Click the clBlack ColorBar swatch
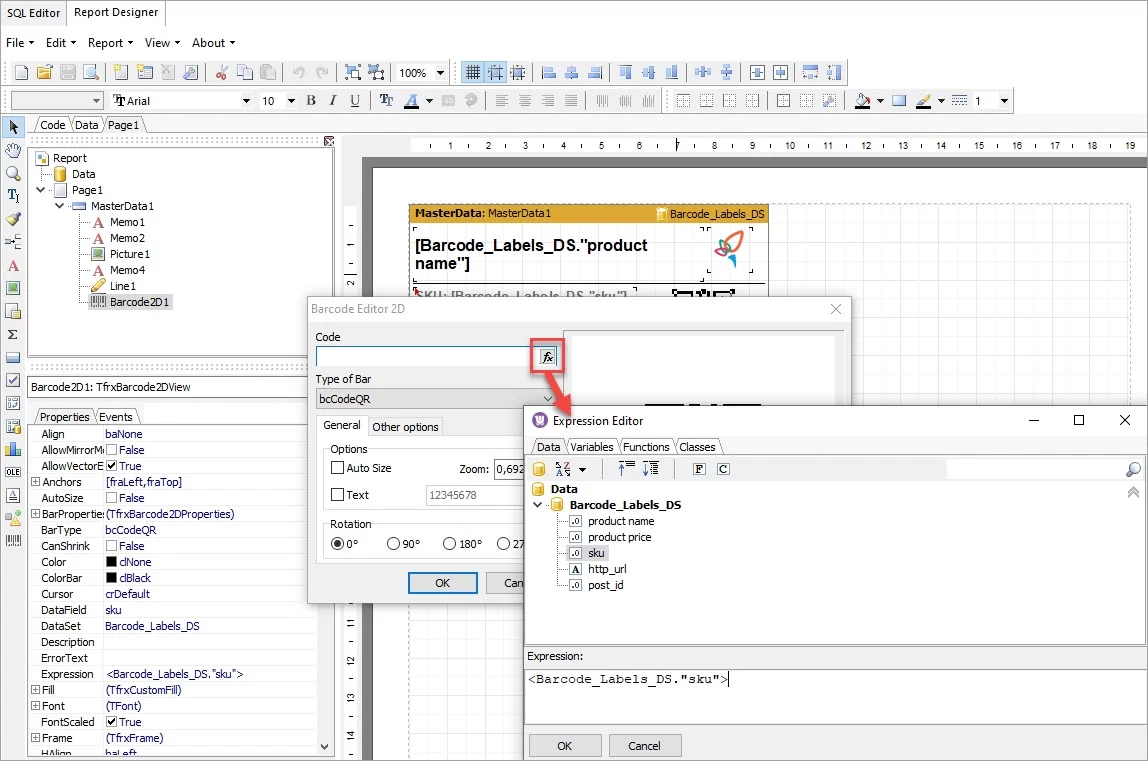 tap(112, 578)
